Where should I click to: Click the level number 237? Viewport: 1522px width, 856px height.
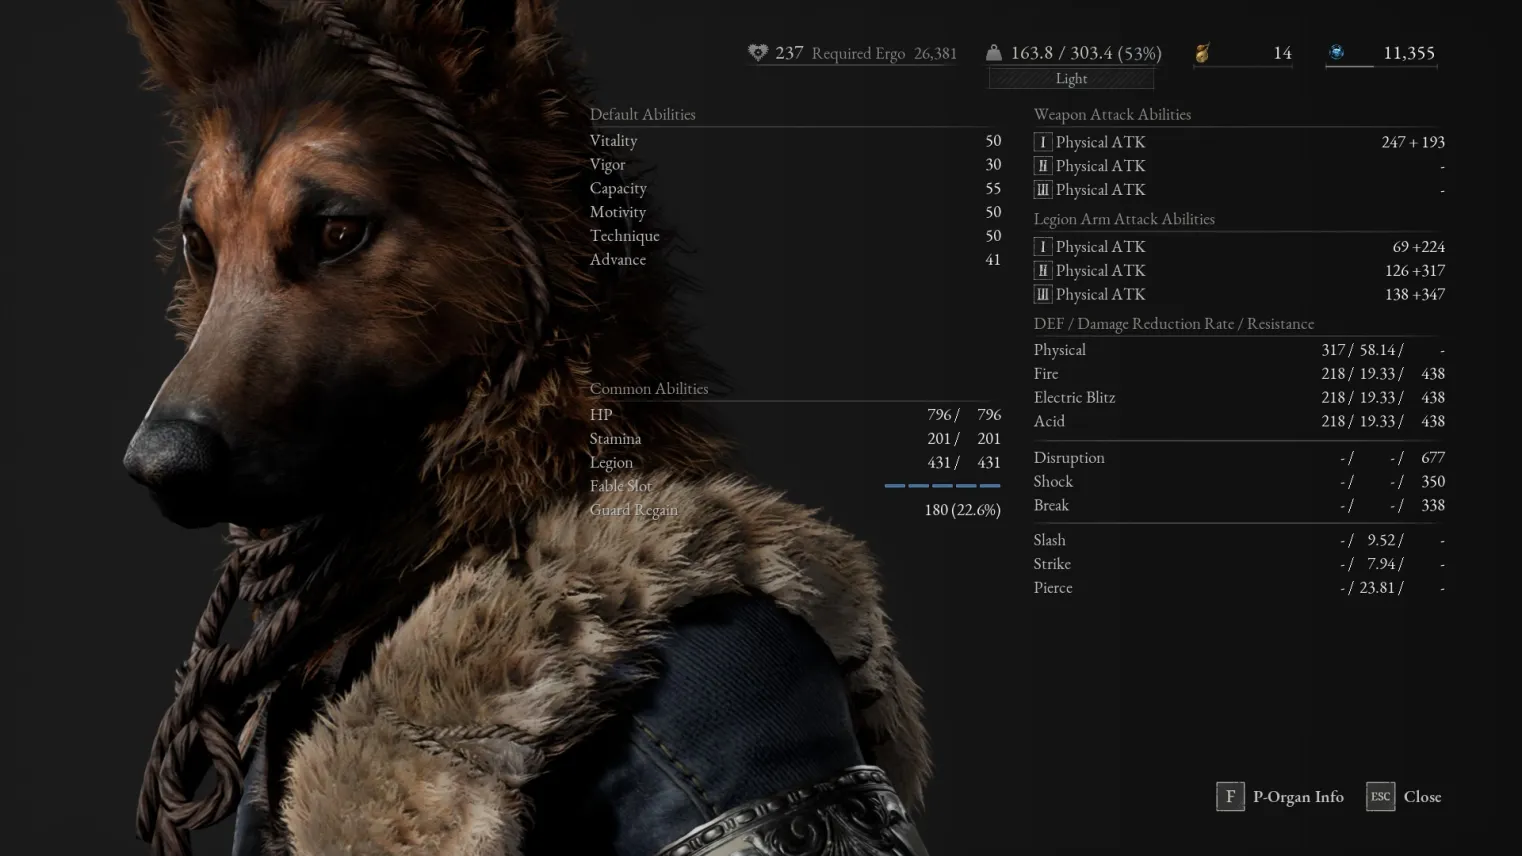click(789, 53)
